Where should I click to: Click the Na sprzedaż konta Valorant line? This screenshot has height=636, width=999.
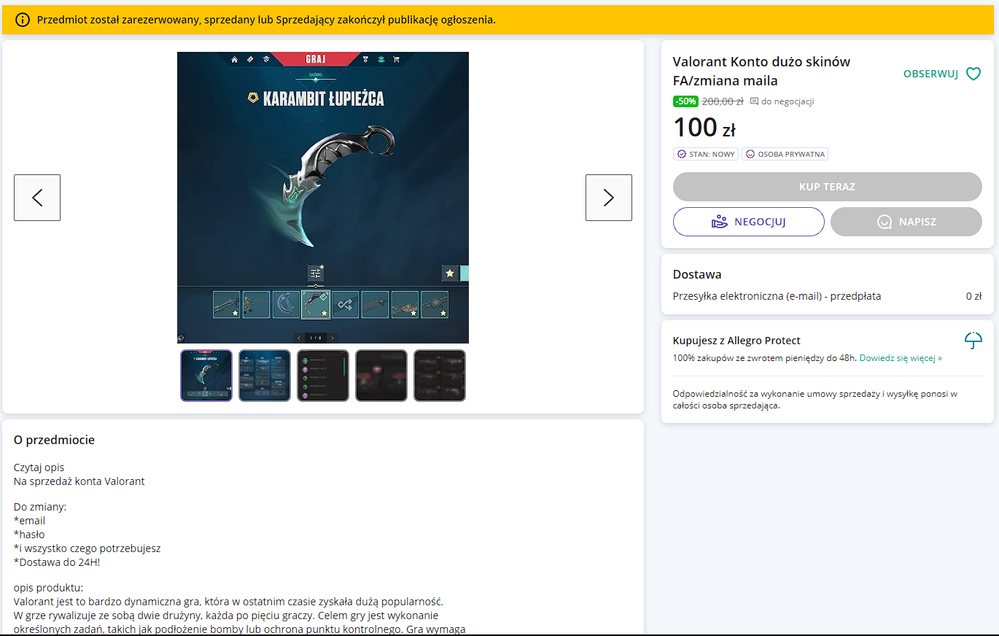(79, 481)
